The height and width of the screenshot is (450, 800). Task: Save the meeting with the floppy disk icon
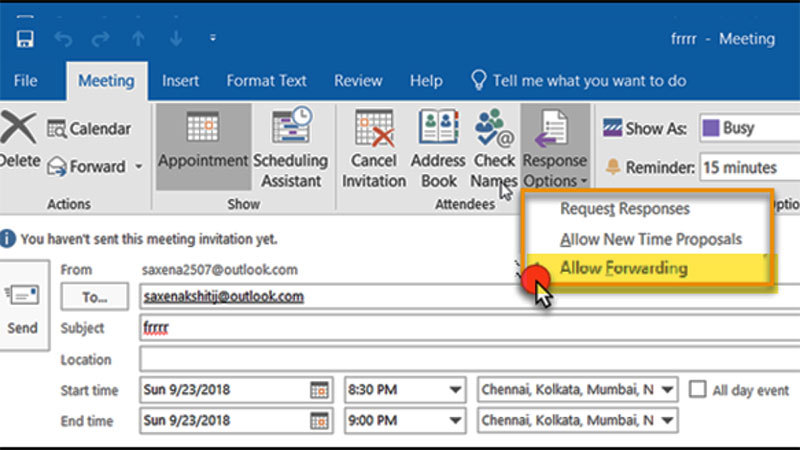(24, 38)
